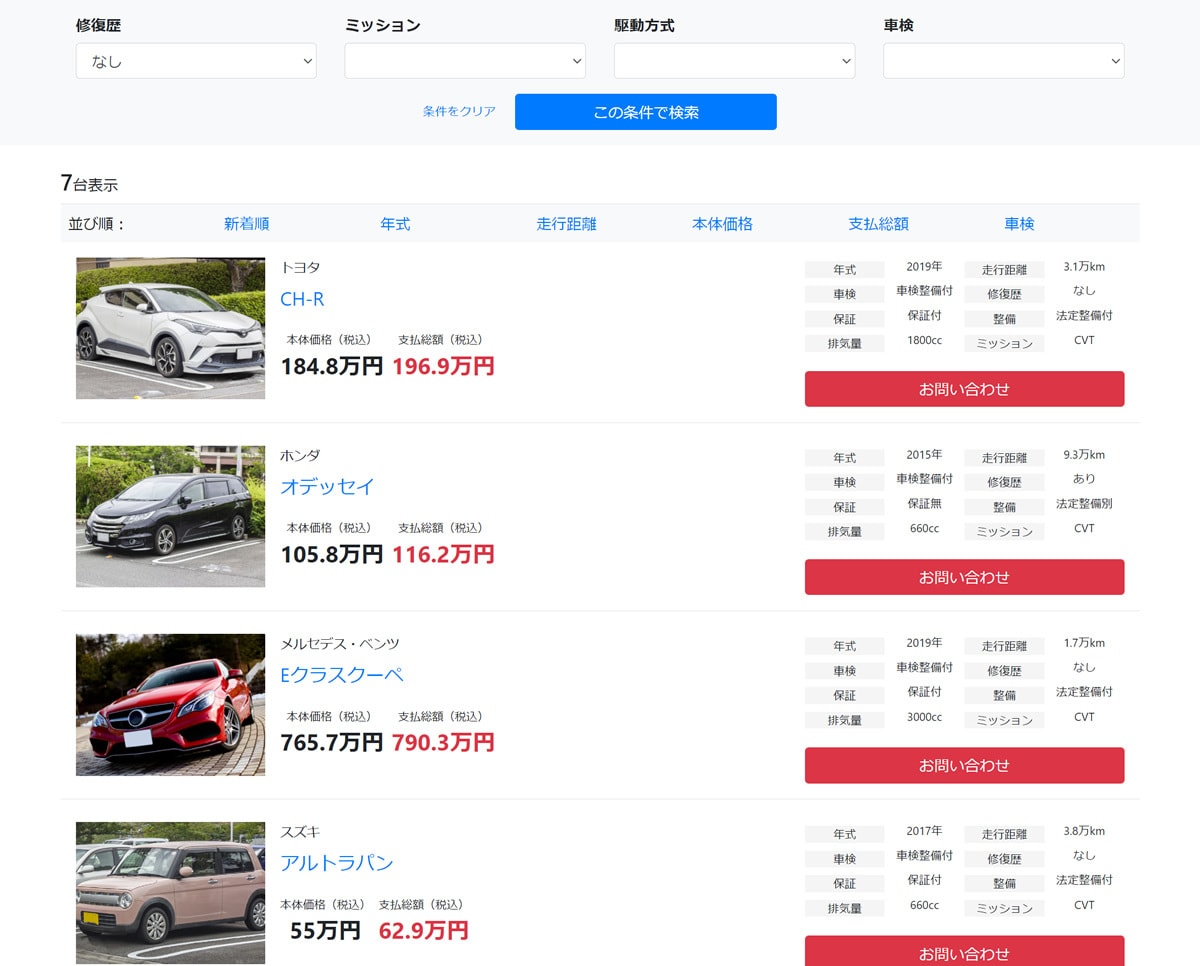1200x966 pixels.
Task: Click the ホンダ maker name
Action: [300, 455]
